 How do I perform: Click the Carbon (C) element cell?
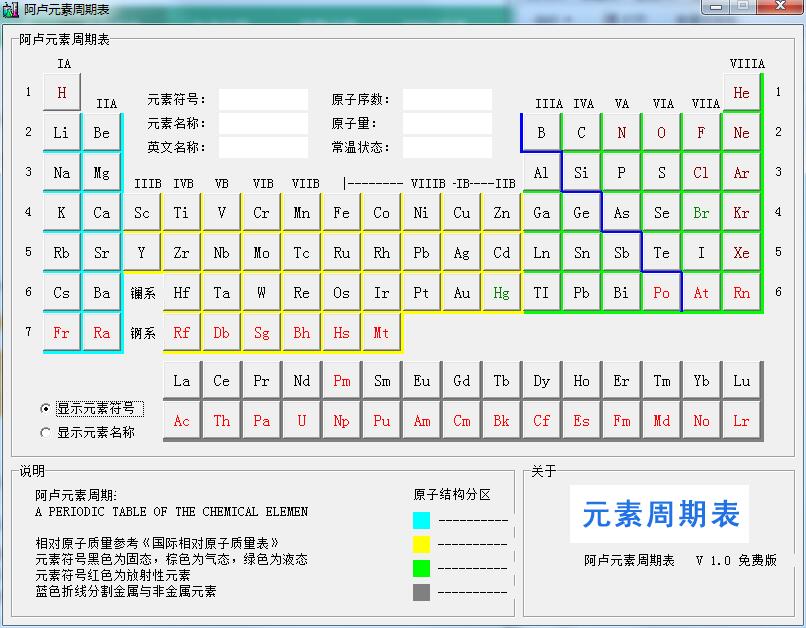(x=581, y=132)
